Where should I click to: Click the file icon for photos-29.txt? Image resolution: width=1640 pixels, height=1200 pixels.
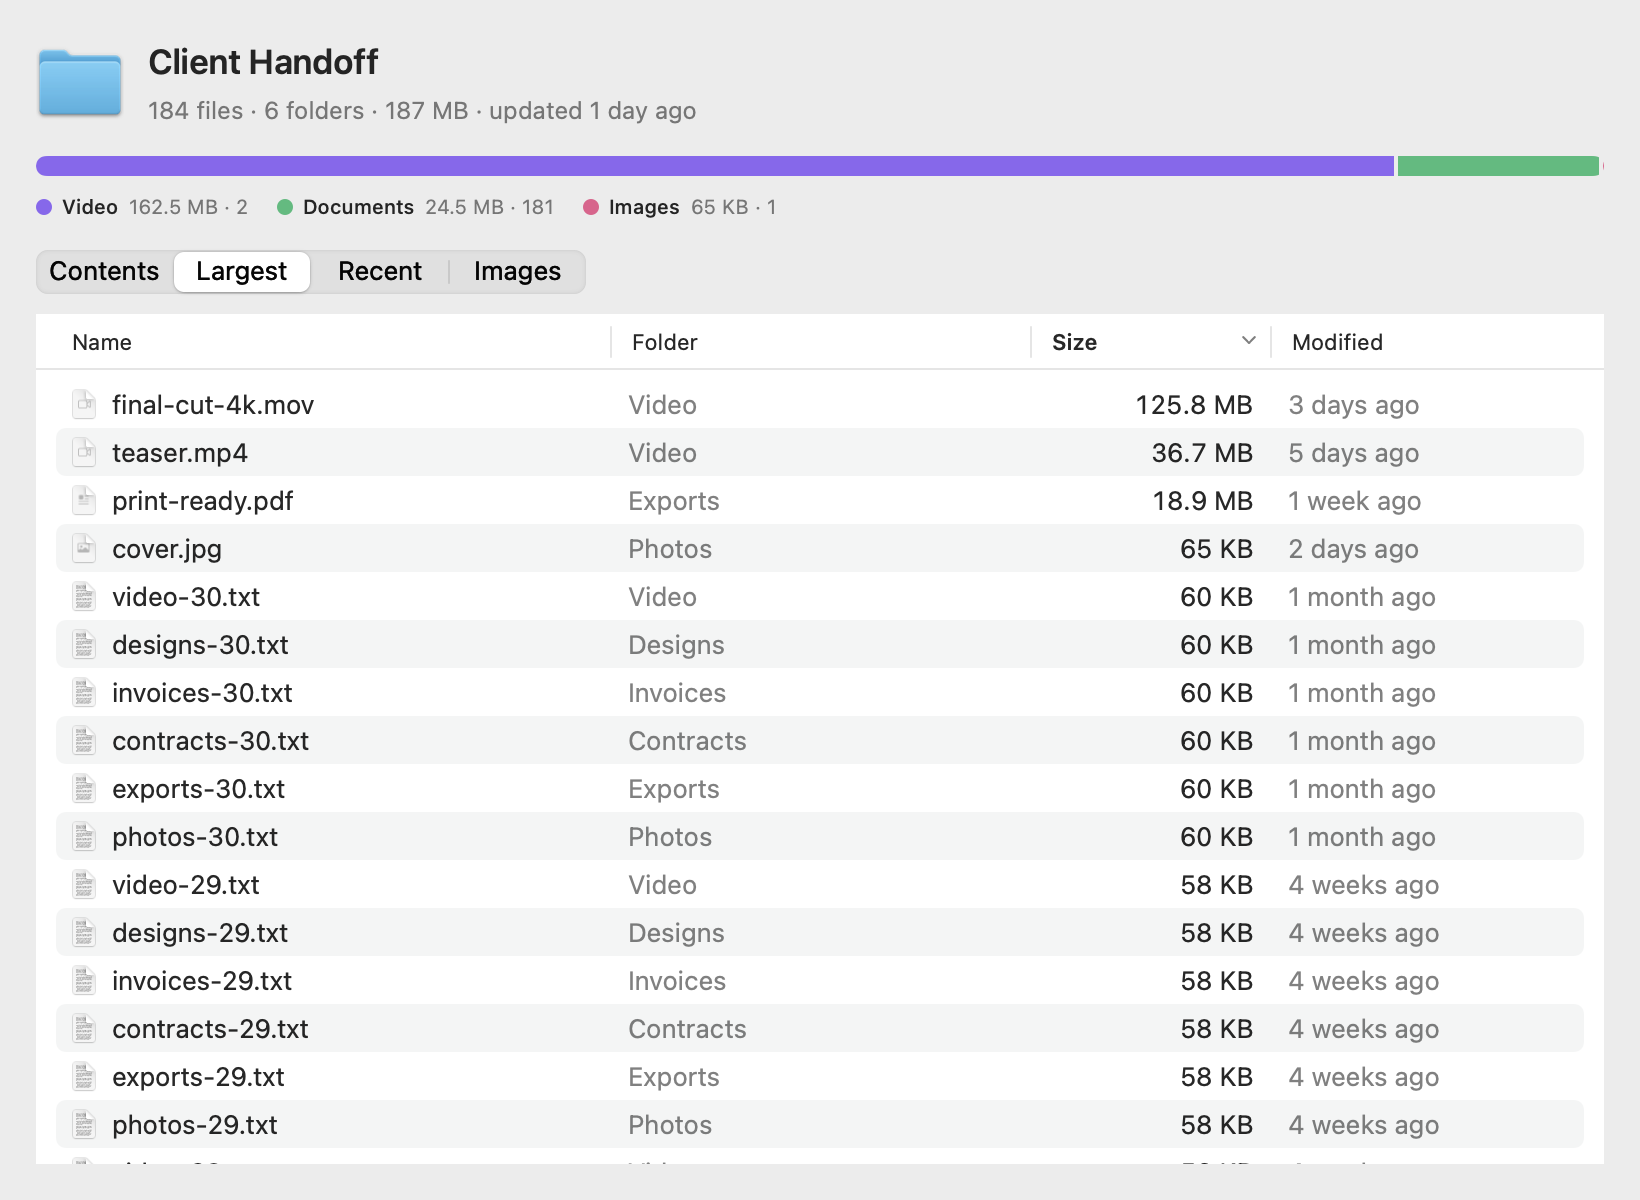point(84,1124)
